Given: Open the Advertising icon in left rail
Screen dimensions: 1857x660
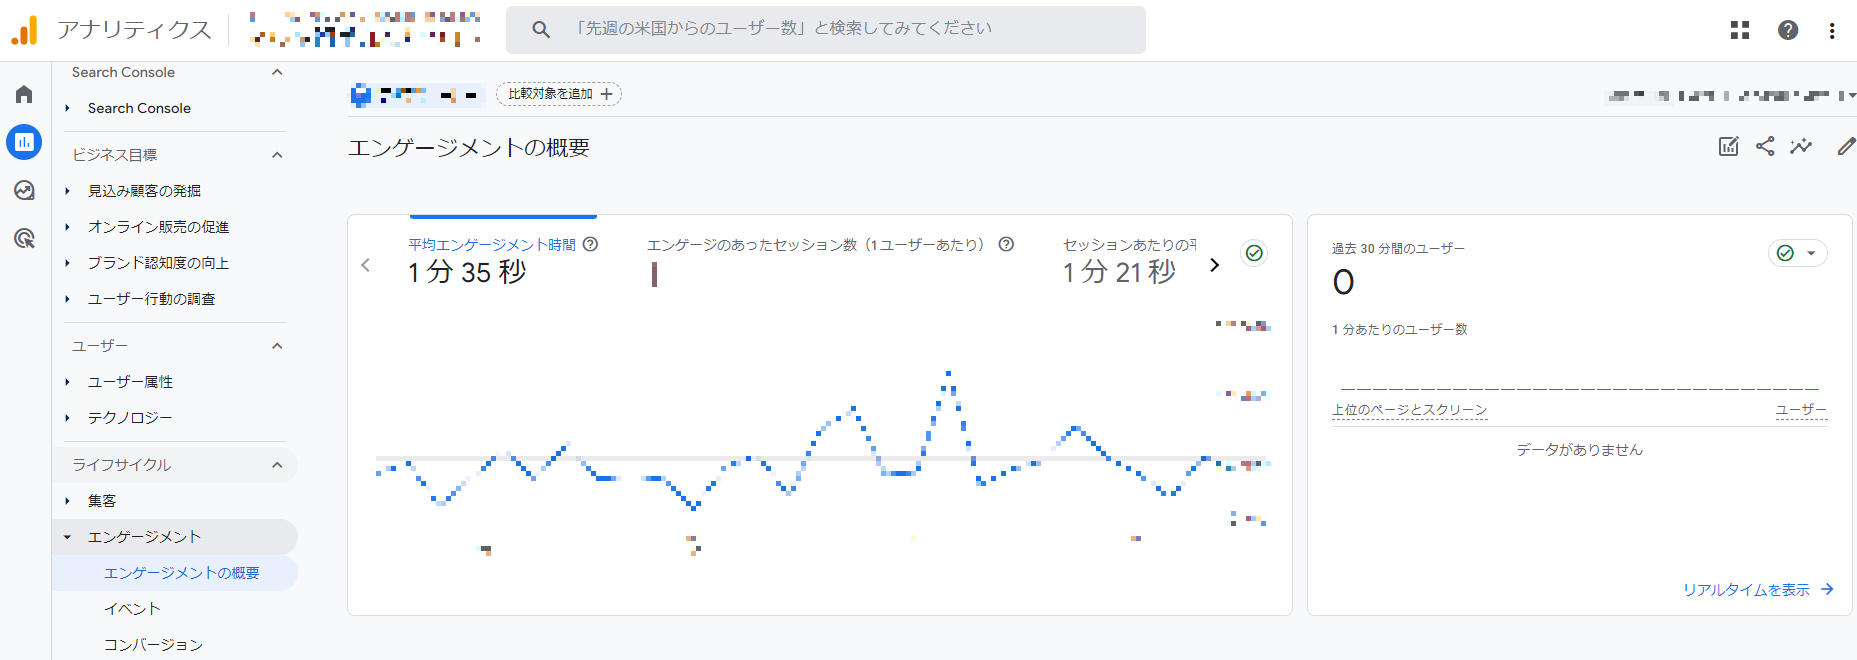Looking at the screenshot, I should point(24,238).
